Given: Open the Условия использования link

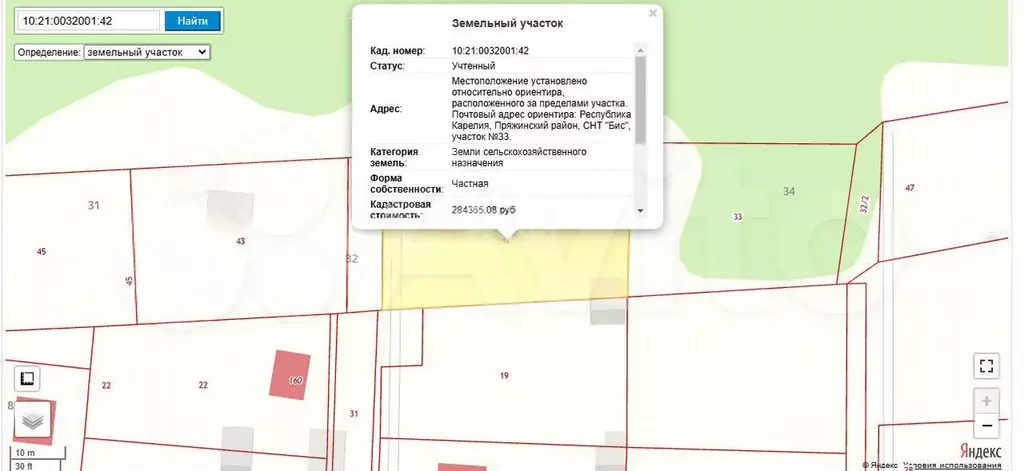Looking at the screenshot, I should [x=953, y=465].
